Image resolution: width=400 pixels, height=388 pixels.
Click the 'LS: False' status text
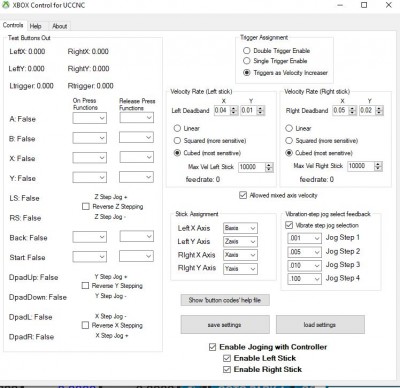tap(24, 198)
